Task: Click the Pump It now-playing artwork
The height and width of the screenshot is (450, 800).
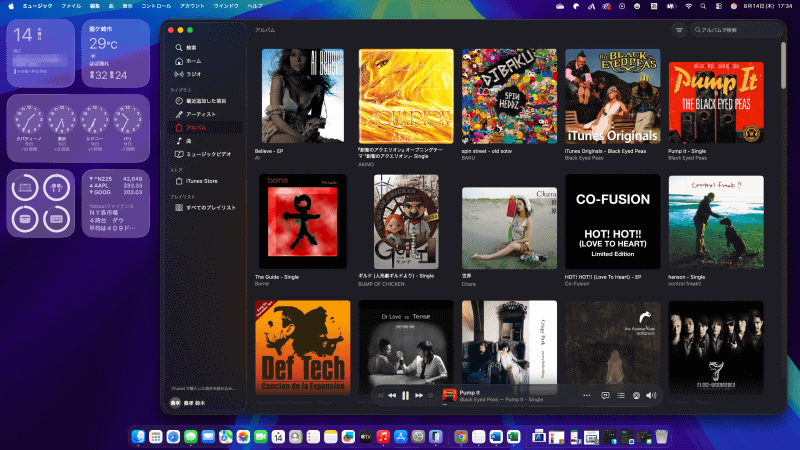Action: (449, 395)
